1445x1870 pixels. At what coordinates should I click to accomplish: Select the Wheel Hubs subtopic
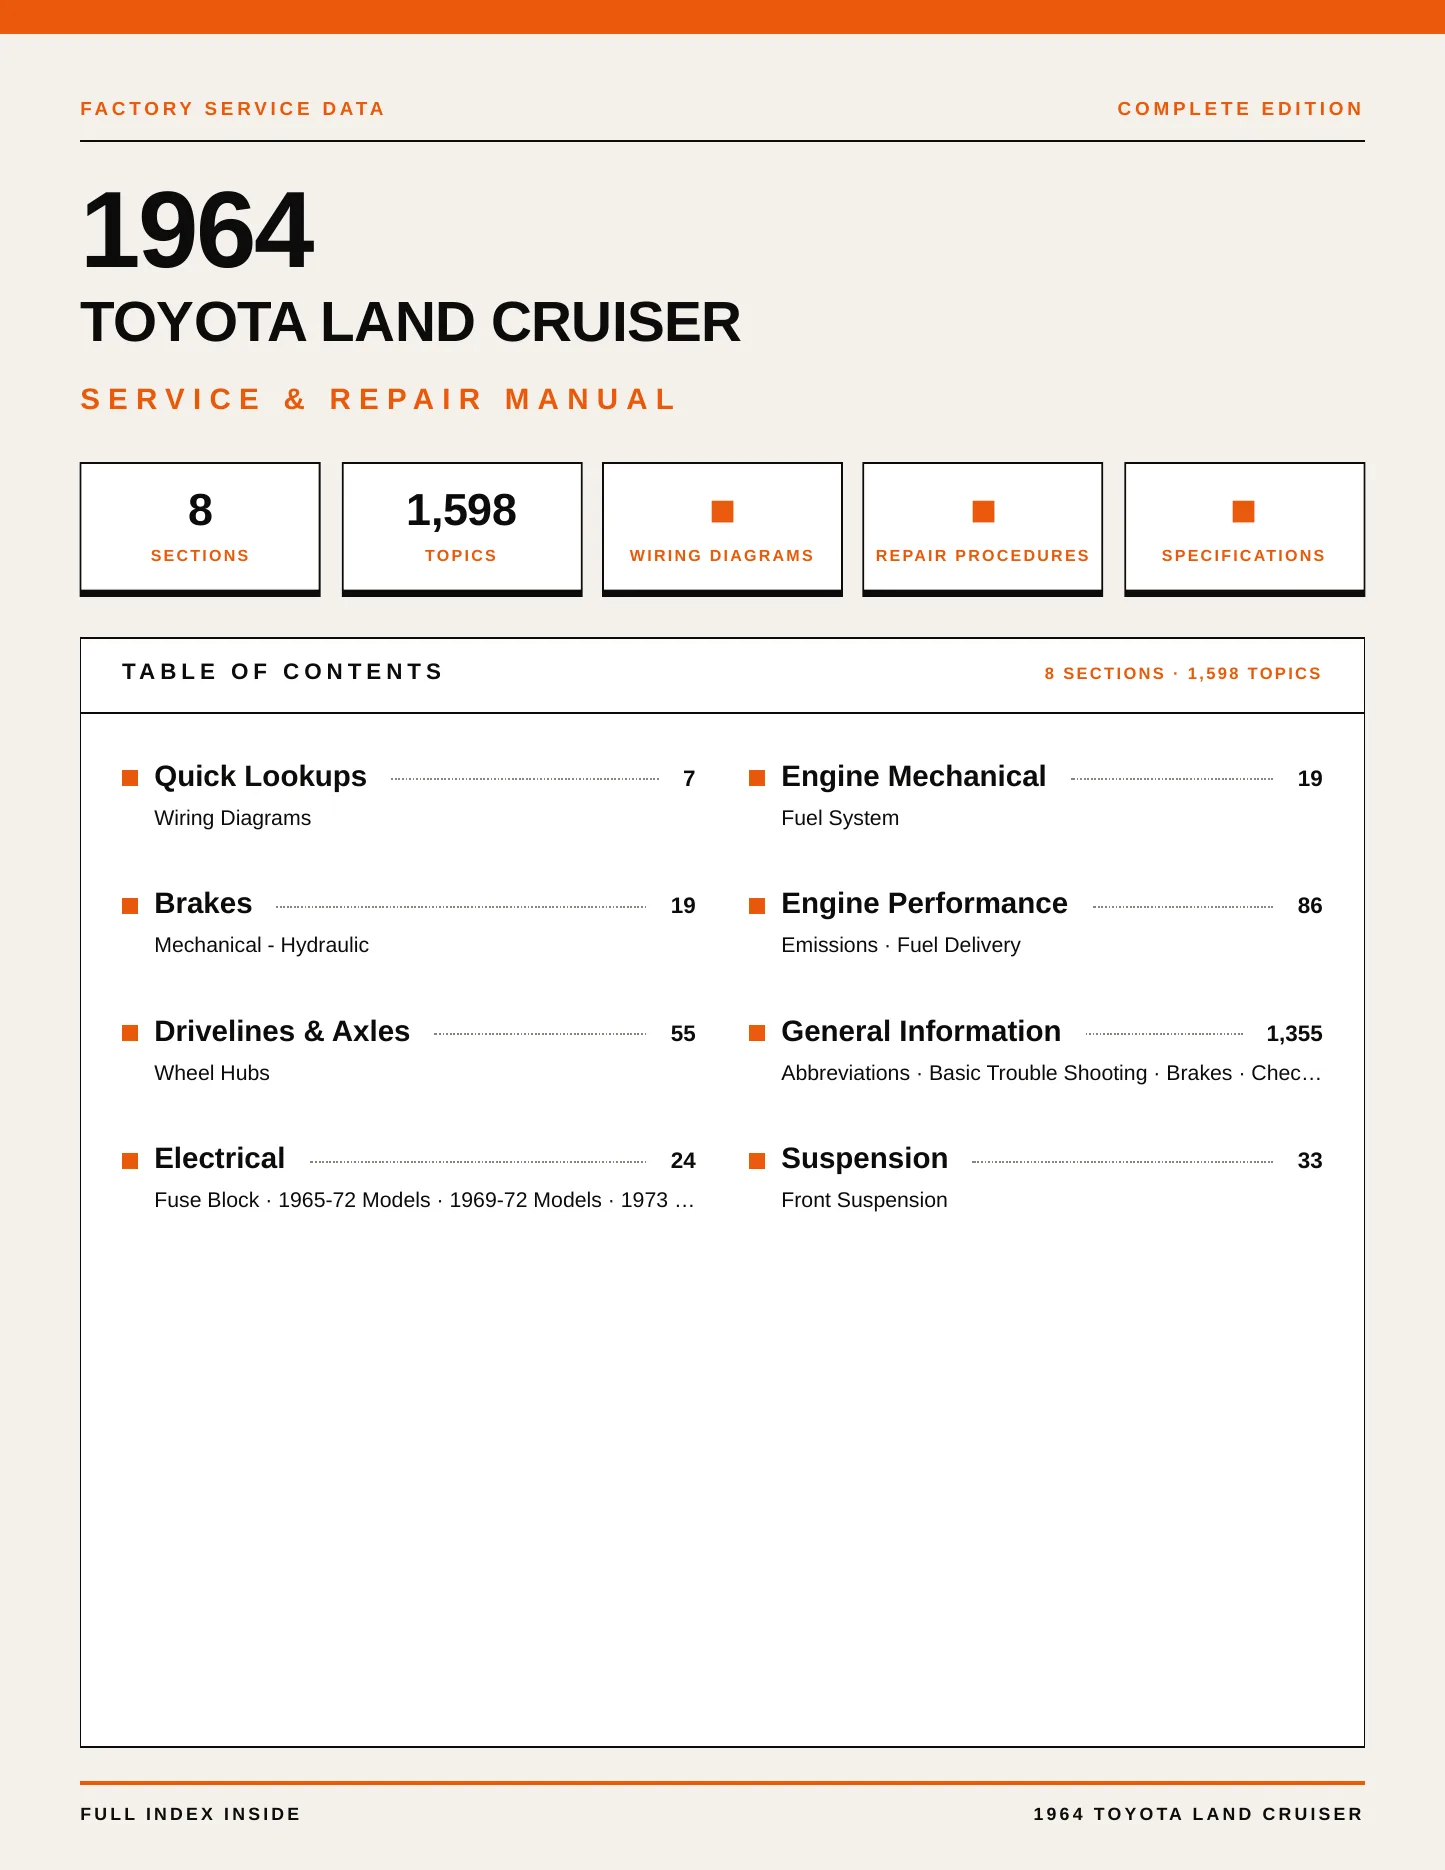pos(212,1073)
